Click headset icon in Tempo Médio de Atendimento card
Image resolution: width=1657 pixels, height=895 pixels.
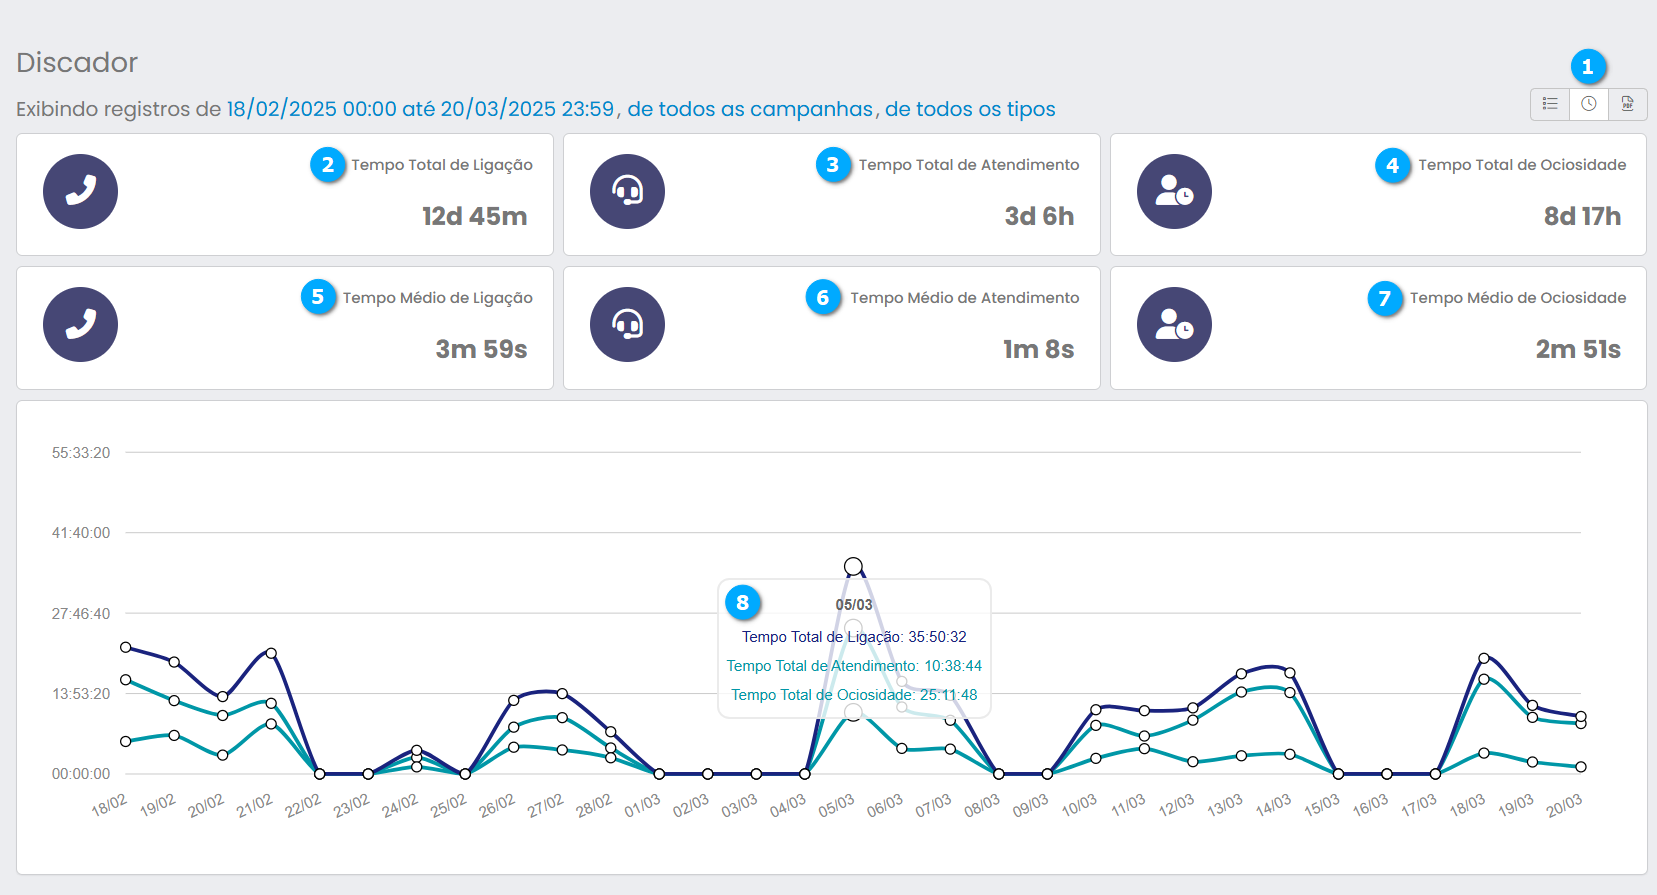tap(627, 324)
